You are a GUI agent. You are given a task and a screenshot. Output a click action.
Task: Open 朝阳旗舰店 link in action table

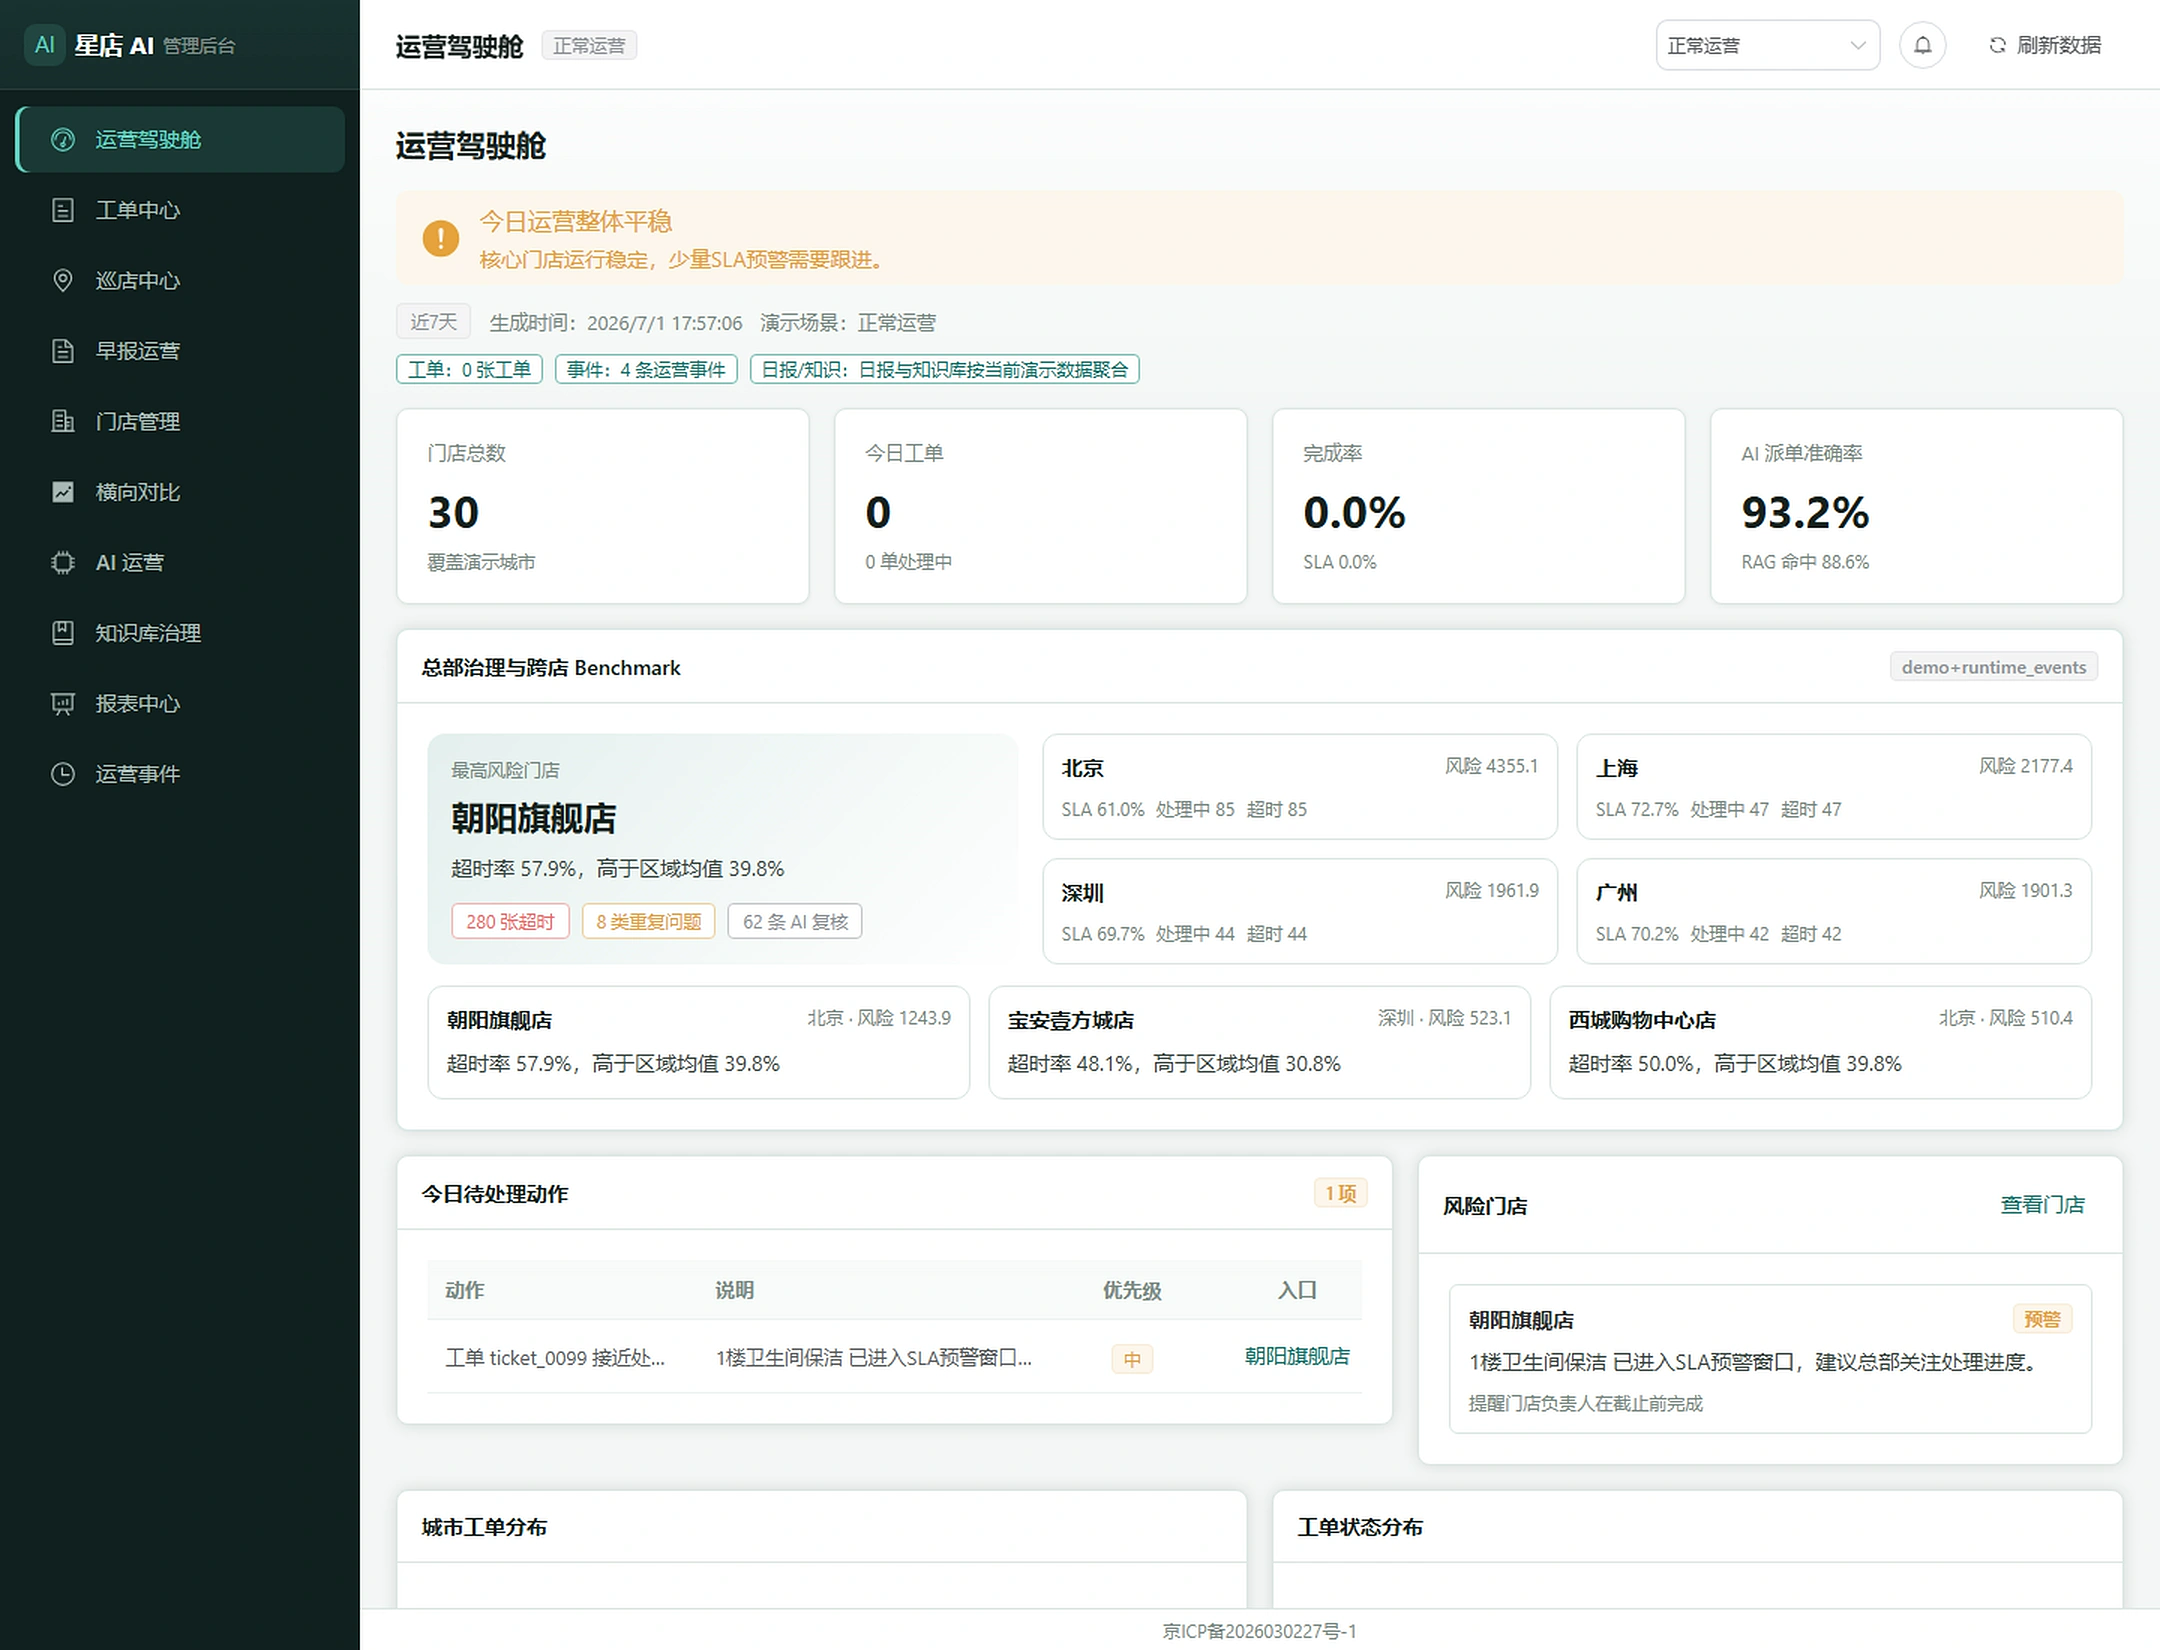pos(1297,1356)
